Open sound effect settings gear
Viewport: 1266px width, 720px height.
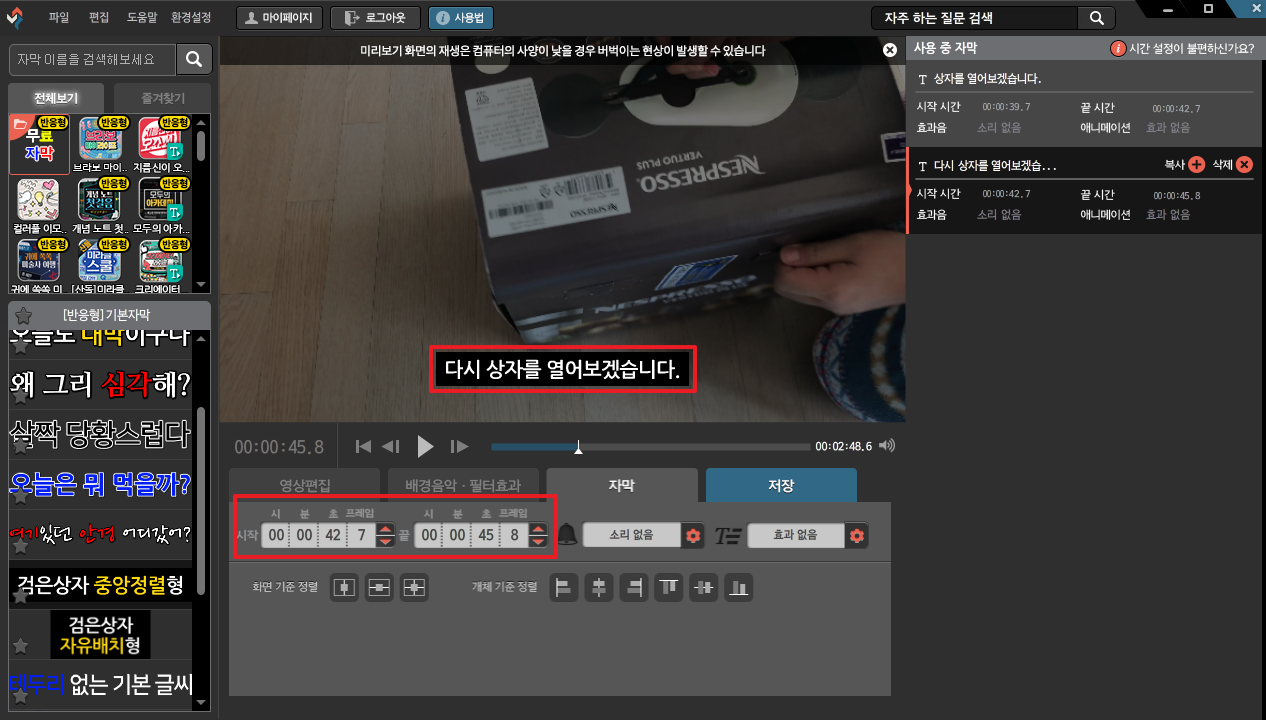pos(692,536)
